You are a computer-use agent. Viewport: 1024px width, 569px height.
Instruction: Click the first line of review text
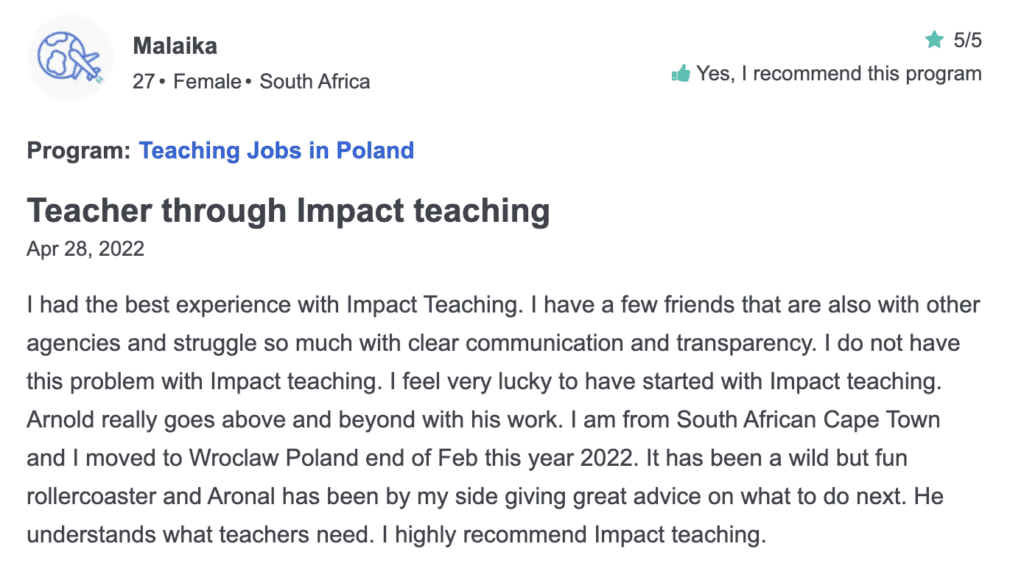[x=503, y=304]
